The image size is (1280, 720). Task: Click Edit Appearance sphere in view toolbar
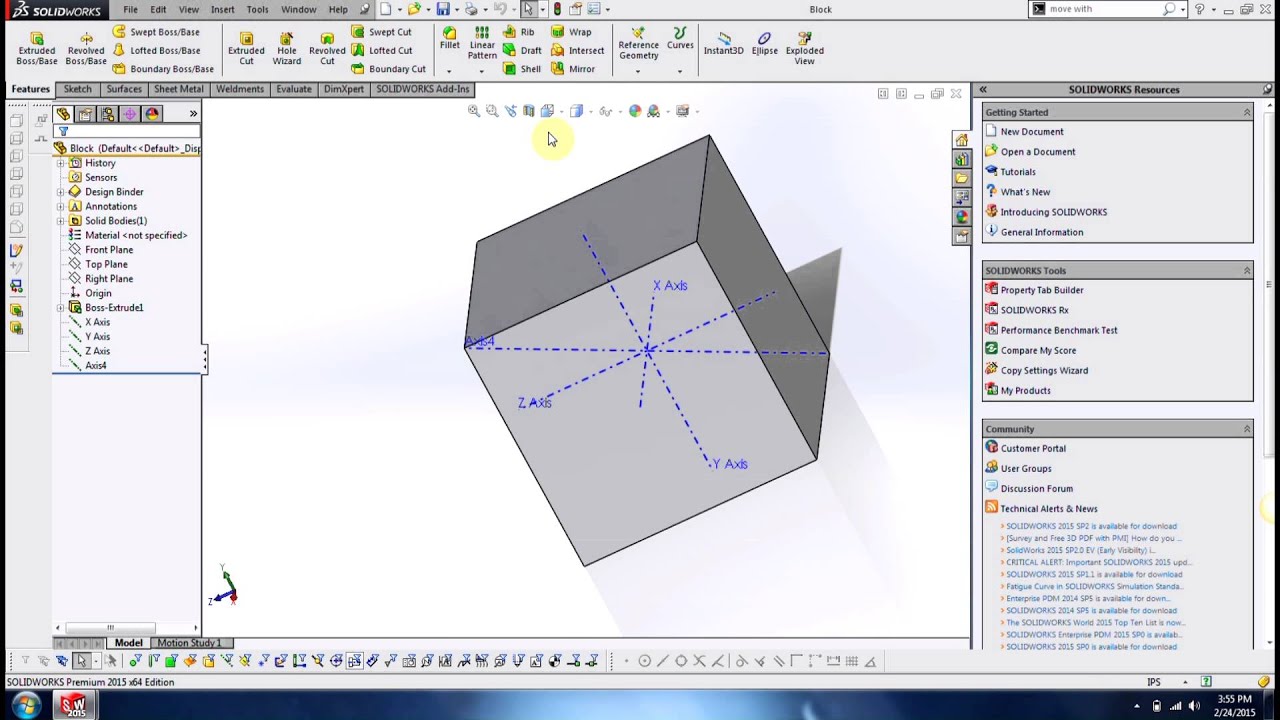click(x=635, y=111)
